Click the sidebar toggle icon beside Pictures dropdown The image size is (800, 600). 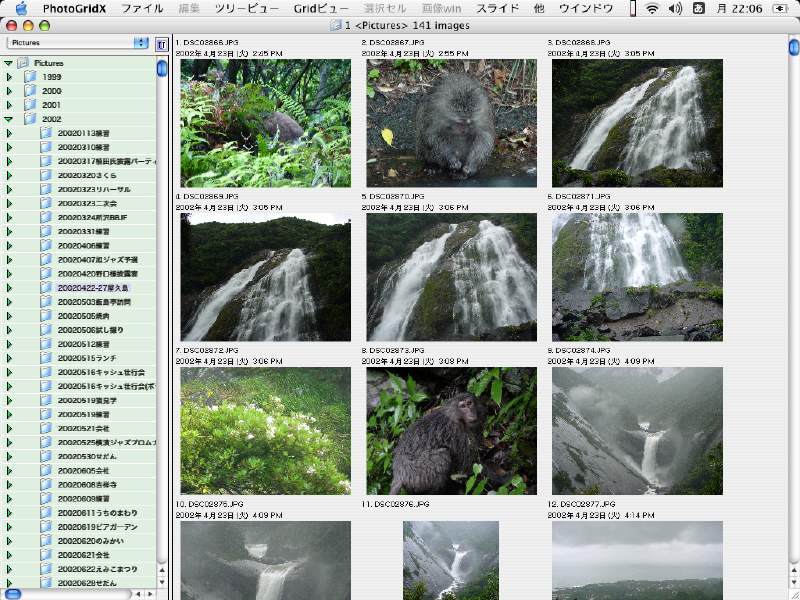162,44
